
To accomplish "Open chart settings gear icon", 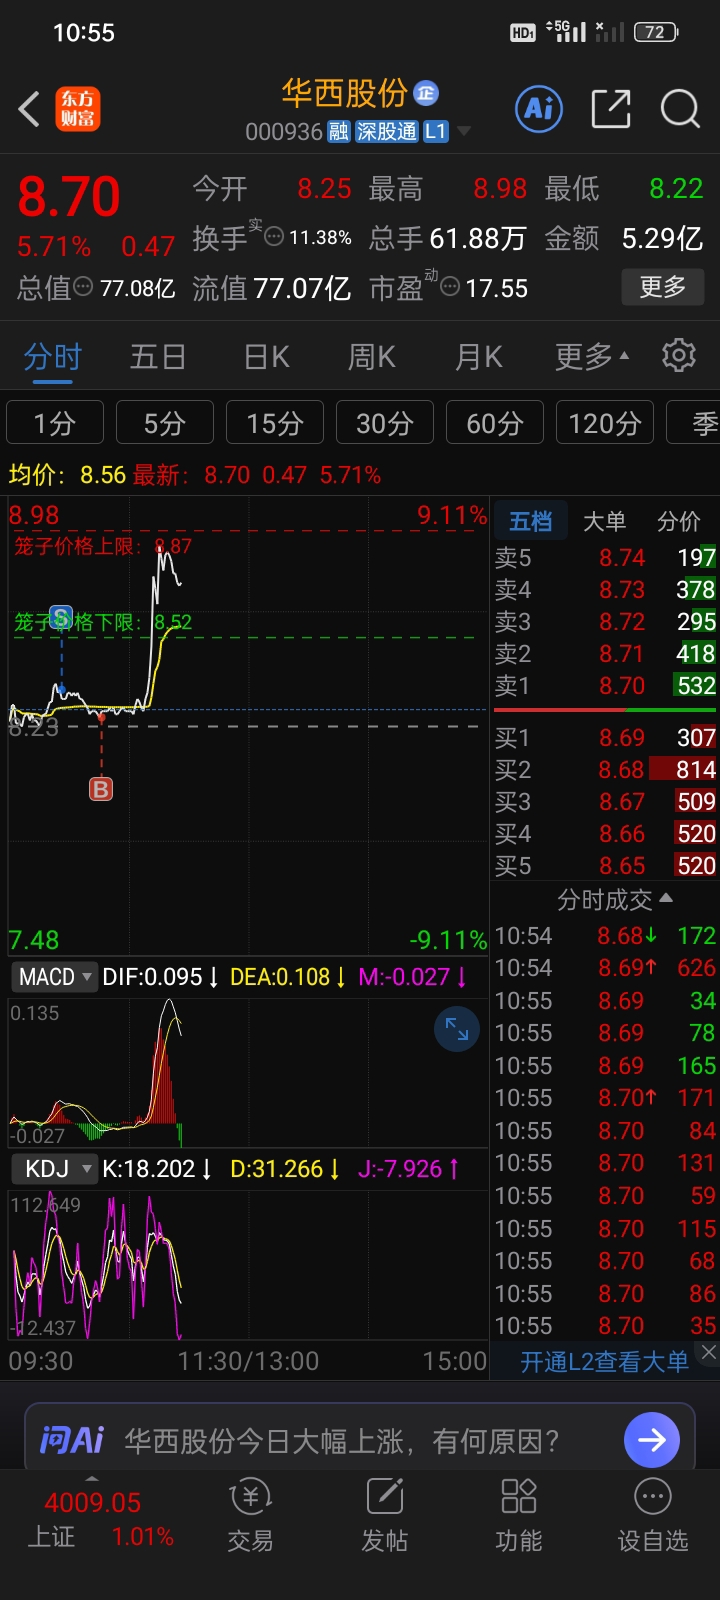I will pos(679,355).
